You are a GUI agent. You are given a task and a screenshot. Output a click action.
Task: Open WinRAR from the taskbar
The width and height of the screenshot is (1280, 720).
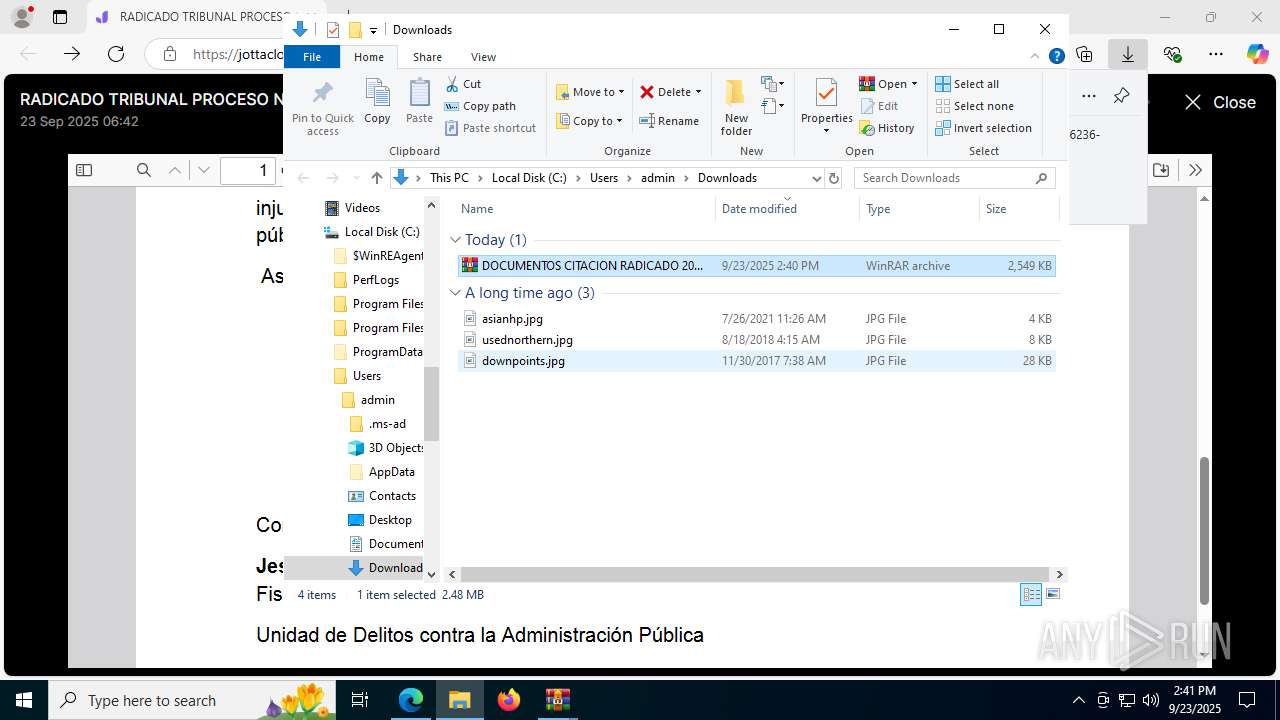point(557,700)
